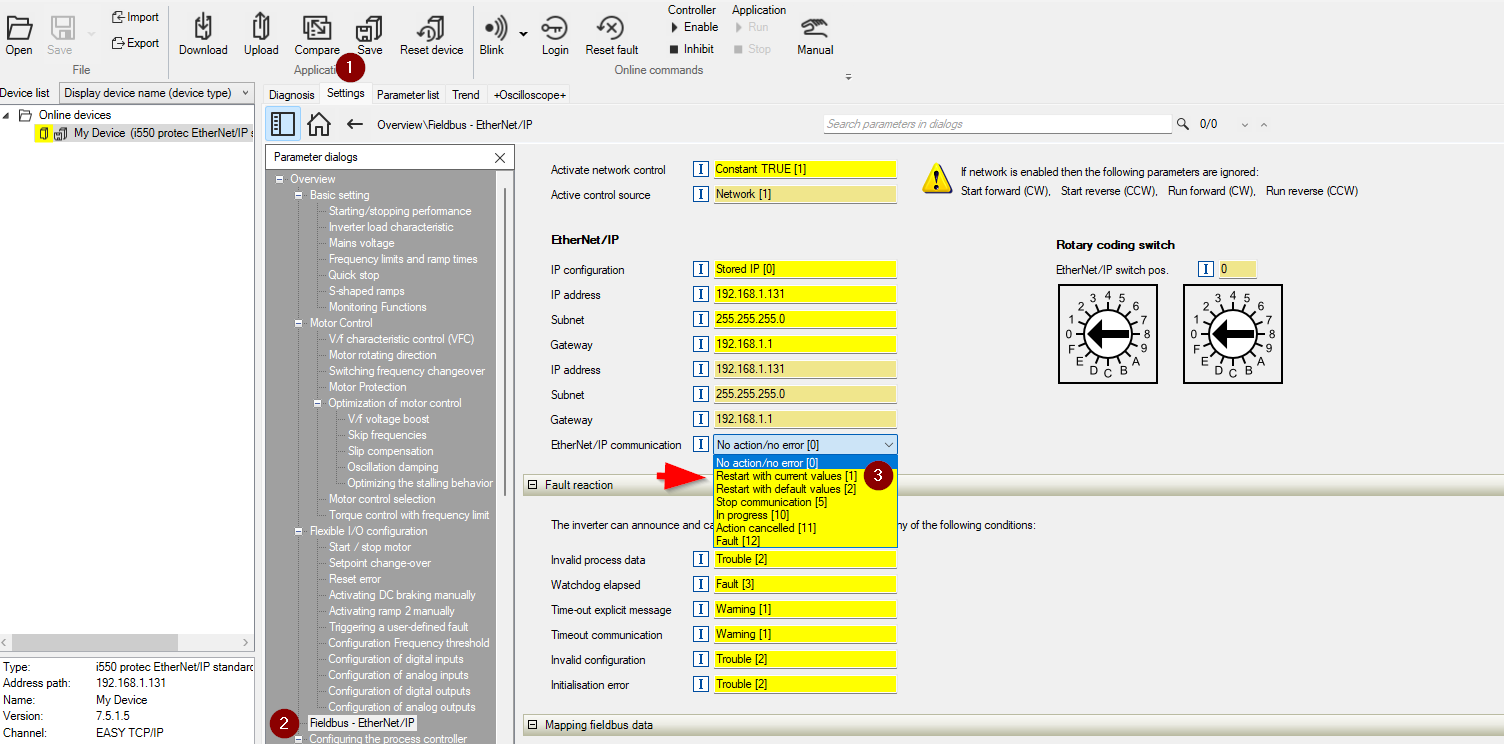
Task: Collapse the Flexible I/O configuration node
Action: pos(298,531)
